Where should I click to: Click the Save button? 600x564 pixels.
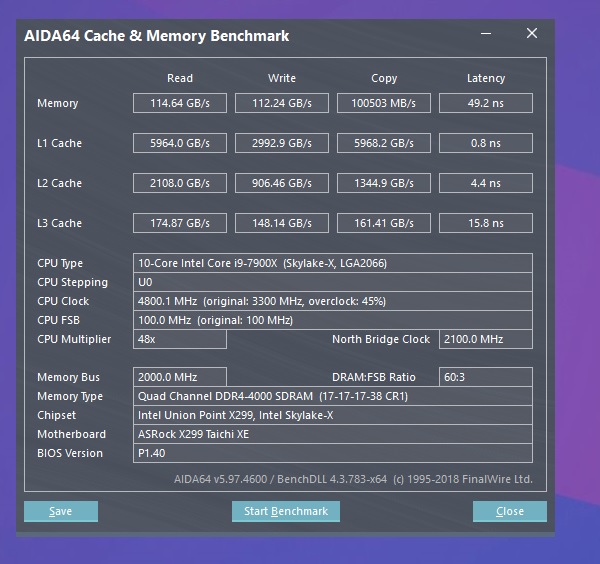click(x=61, y=511)
